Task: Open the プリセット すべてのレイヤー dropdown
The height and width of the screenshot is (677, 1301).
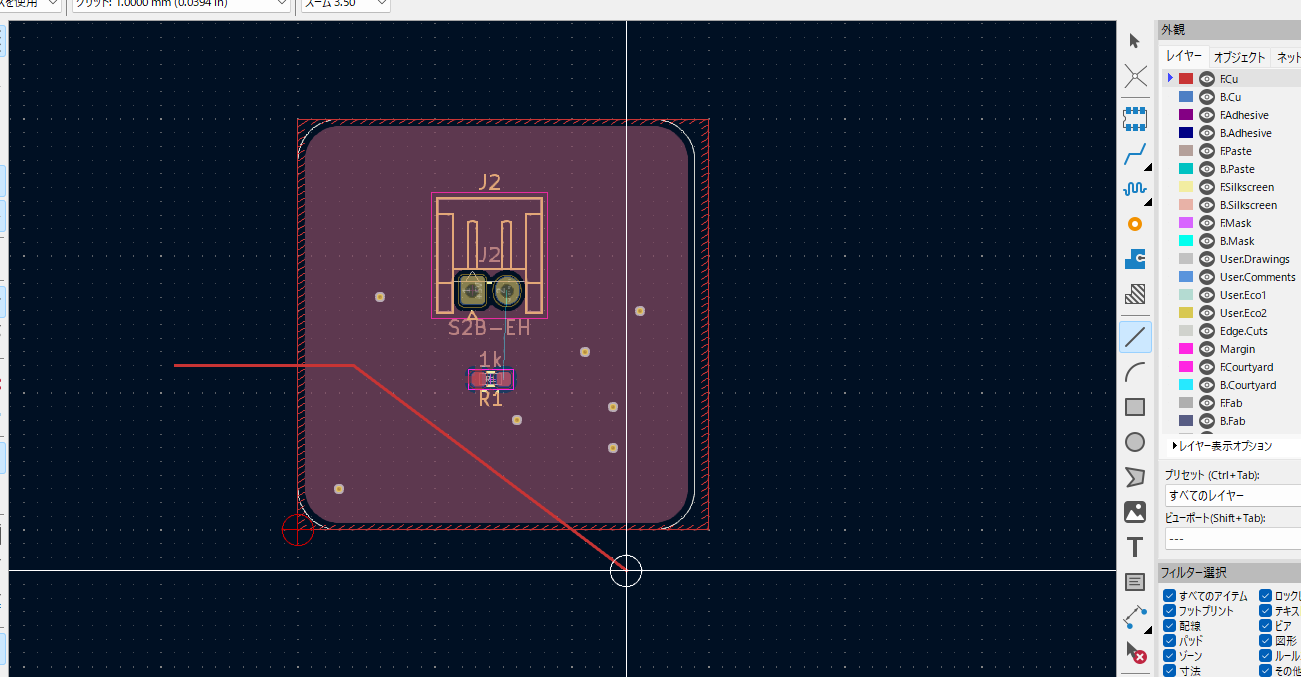Action: (1232, 495)
